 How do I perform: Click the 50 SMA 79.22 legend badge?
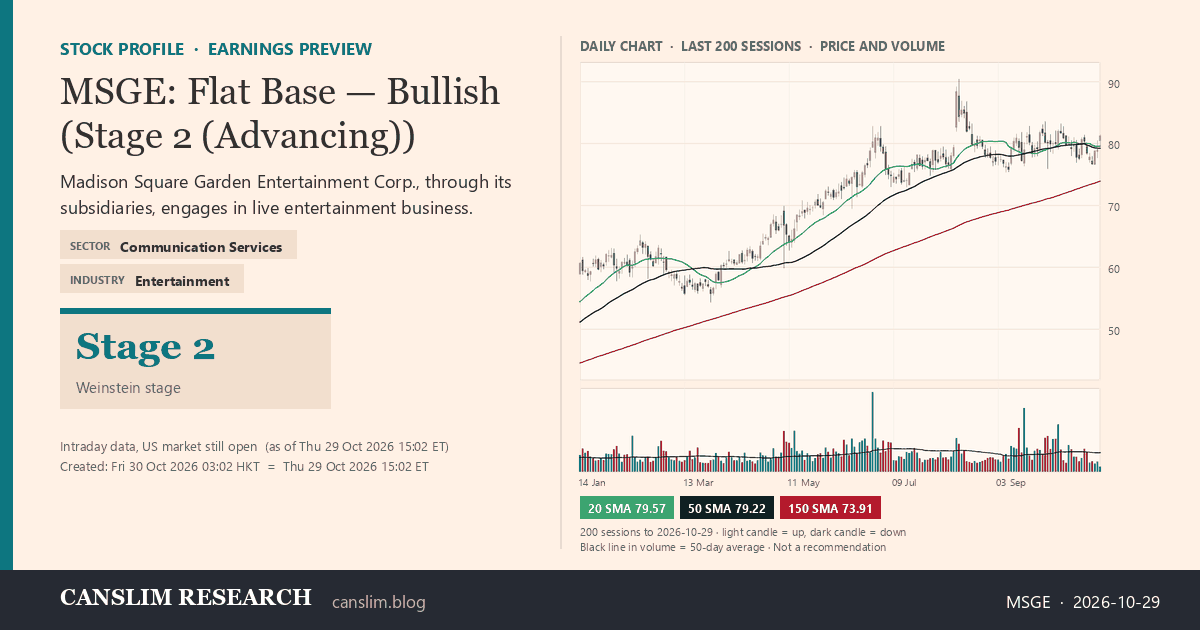pyautogui.click(x=726, y=508)
